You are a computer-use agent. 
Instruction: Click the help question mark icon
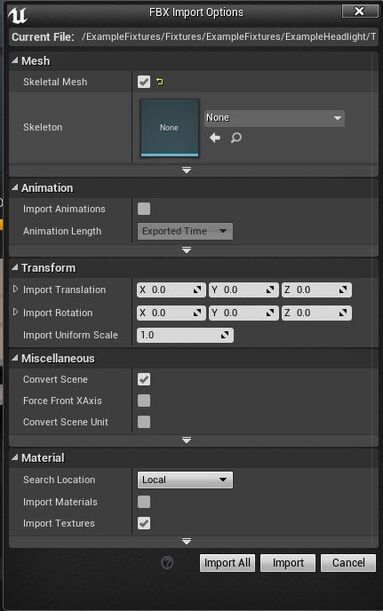(167, 562)
